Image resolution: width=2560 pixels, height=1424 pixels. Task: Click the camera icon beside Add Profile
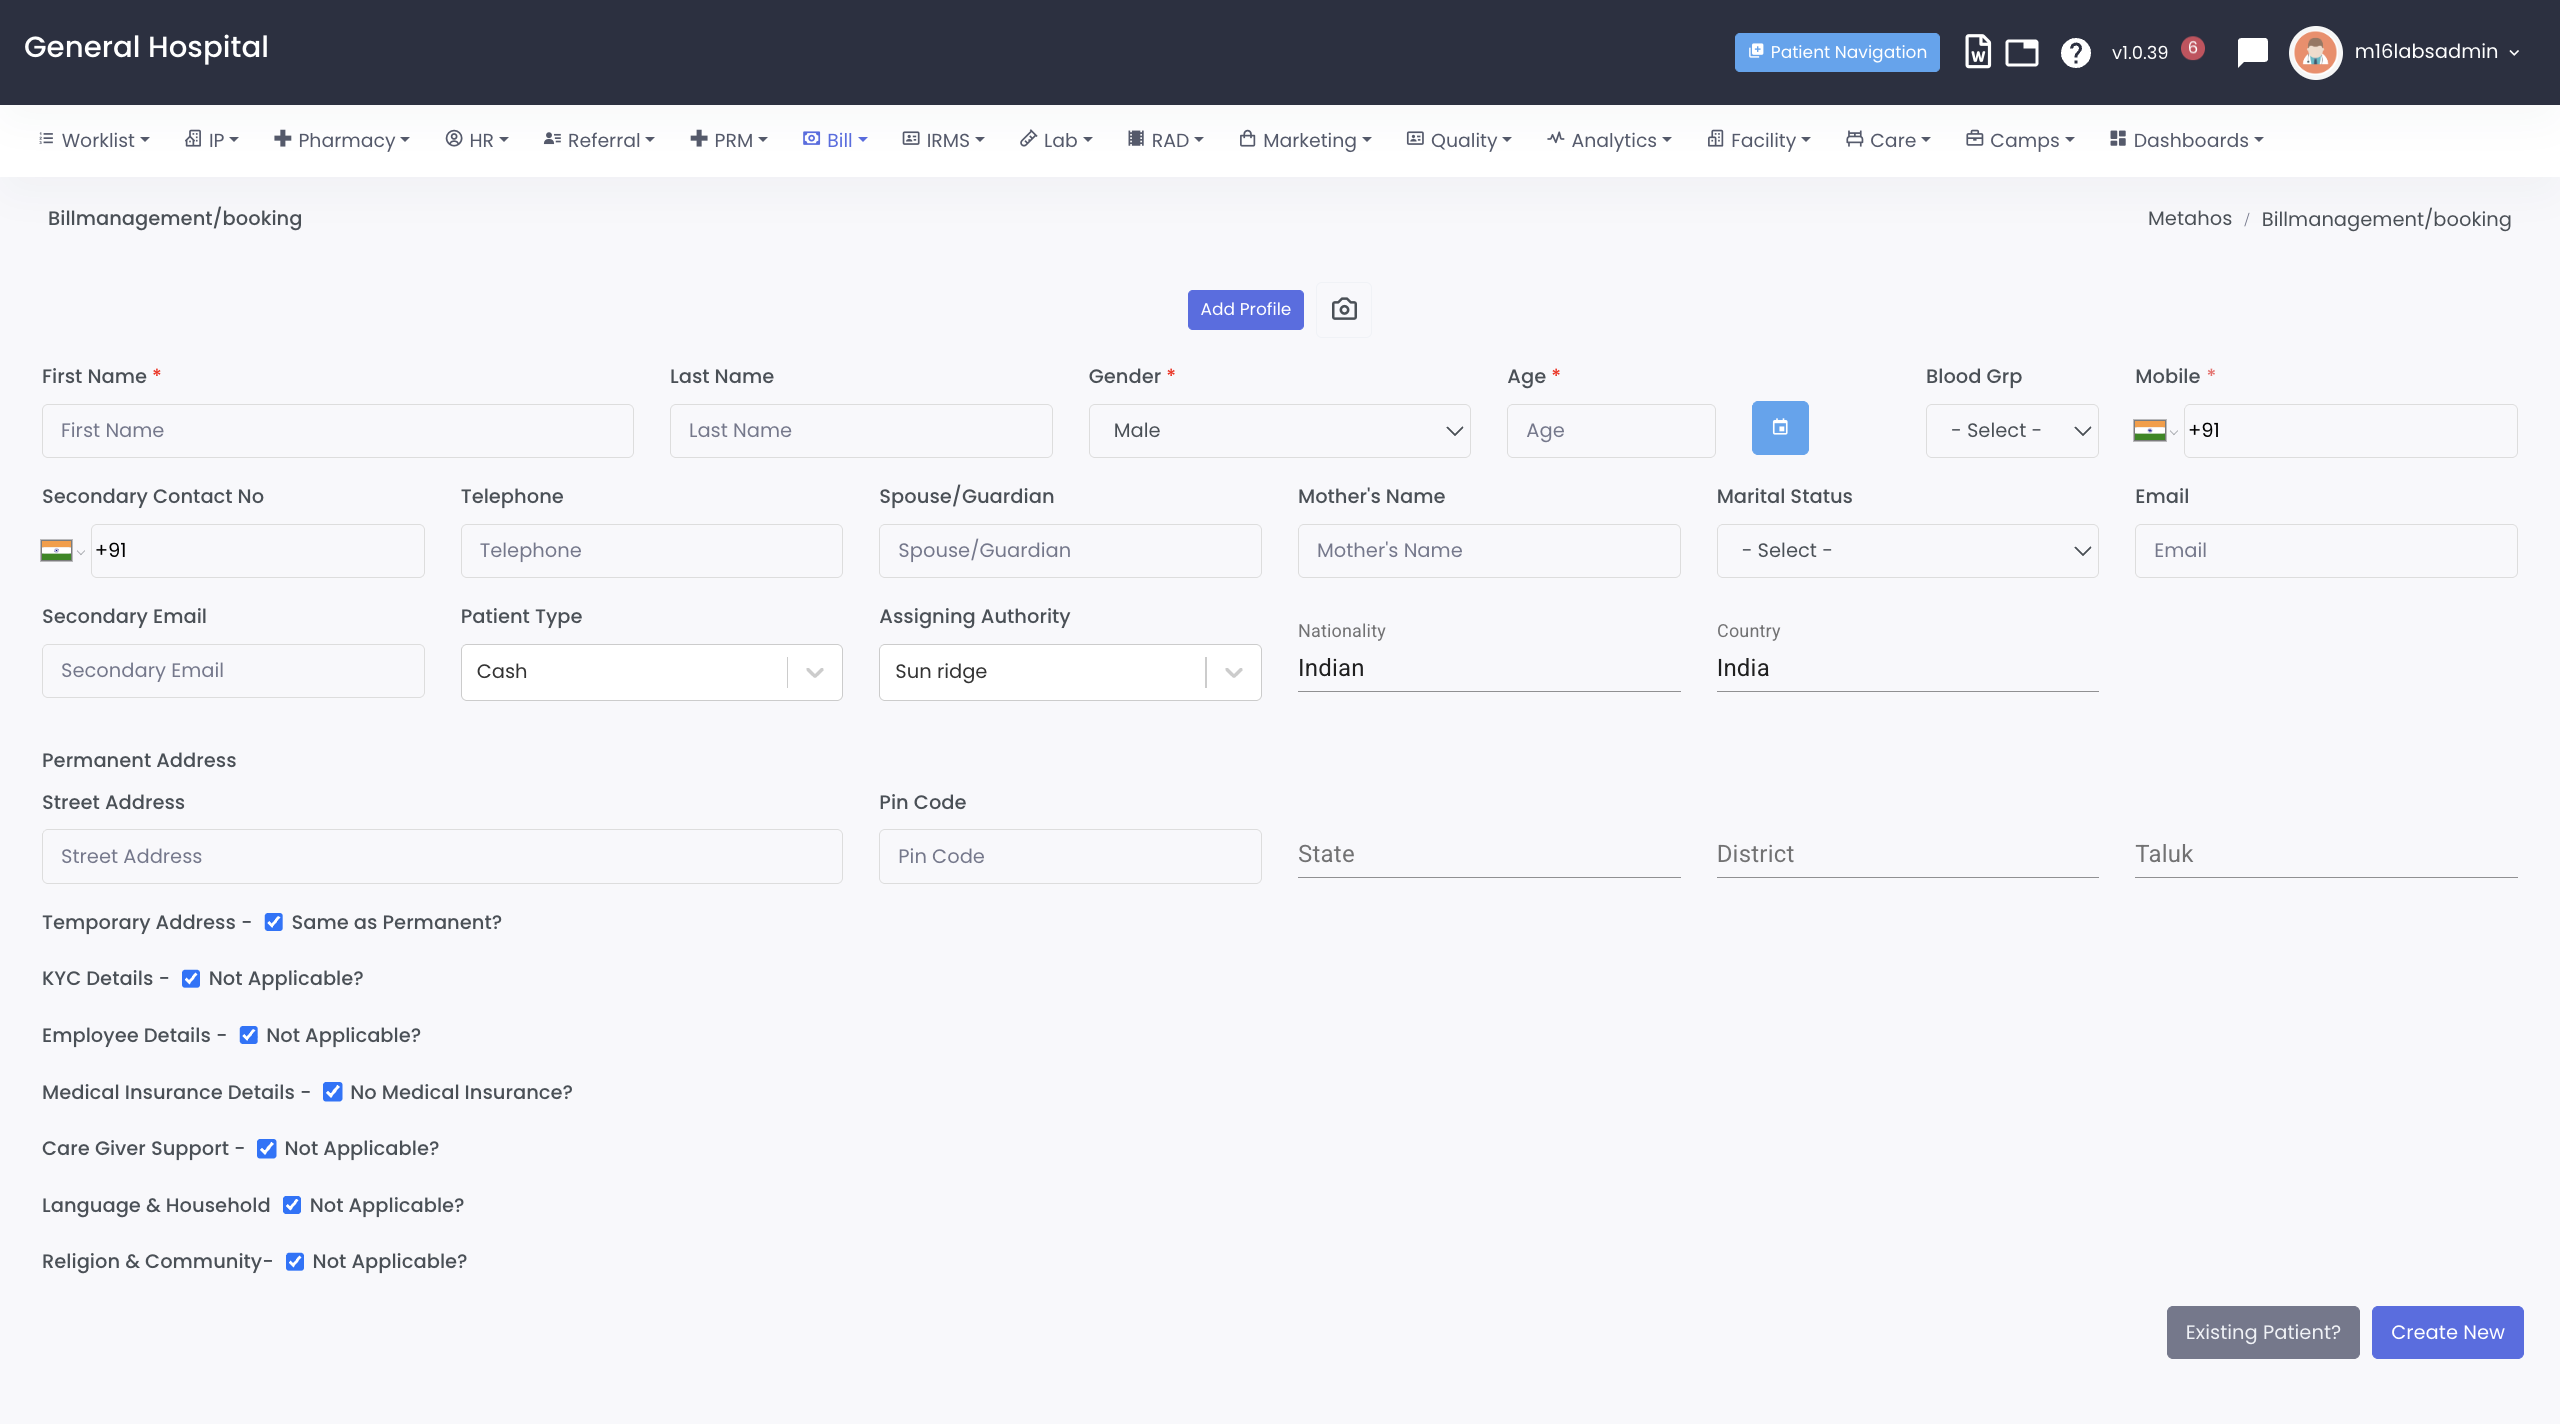click(1344, 309)
